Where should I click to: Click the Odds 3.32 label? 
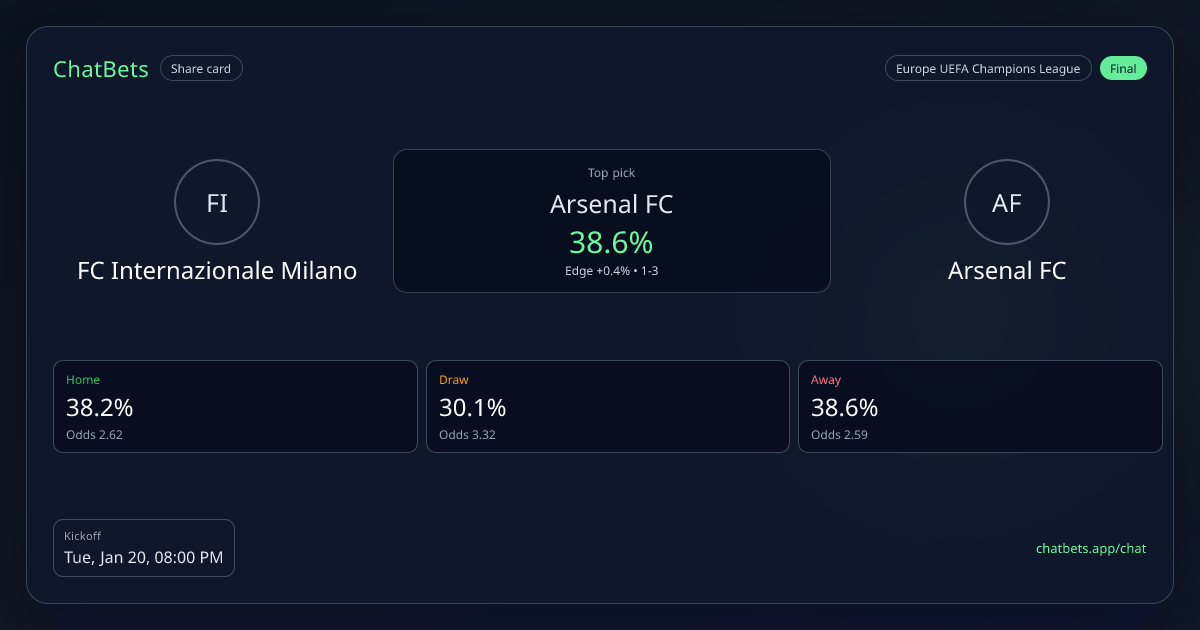(x=467, y=435)
